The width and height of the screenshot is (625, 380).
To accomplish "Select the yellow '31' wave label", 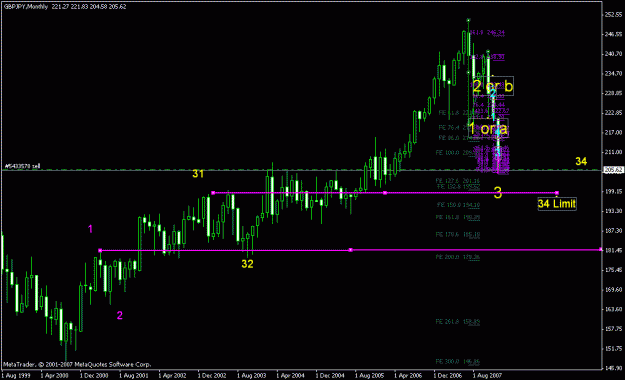I will [198, 174].
